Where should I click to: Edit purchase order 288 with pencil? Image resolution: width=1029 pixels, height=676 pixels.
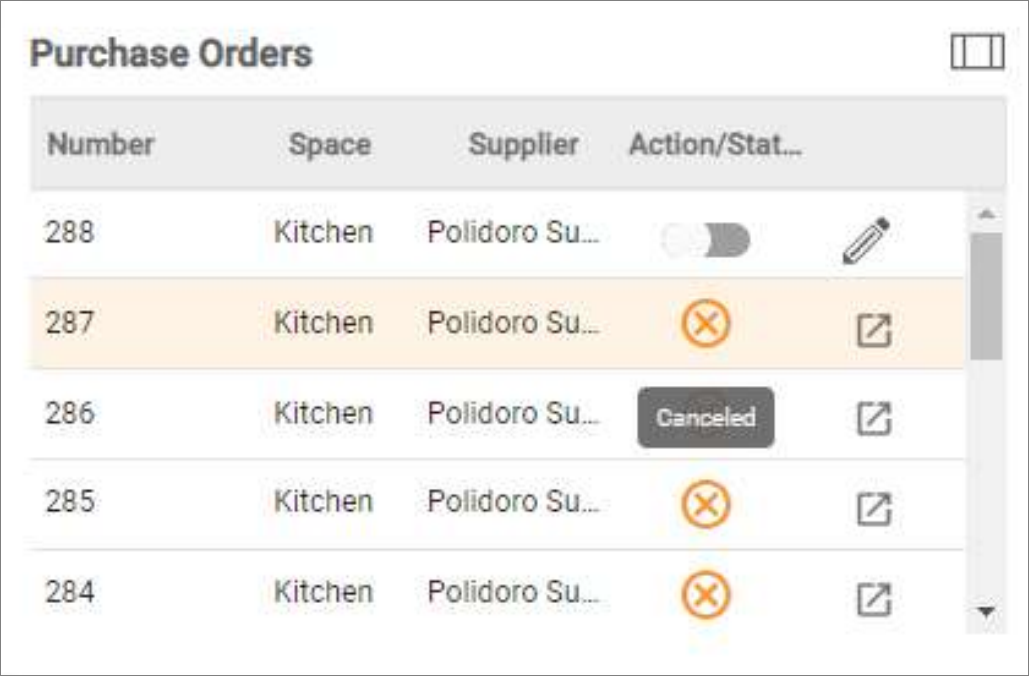866,240
